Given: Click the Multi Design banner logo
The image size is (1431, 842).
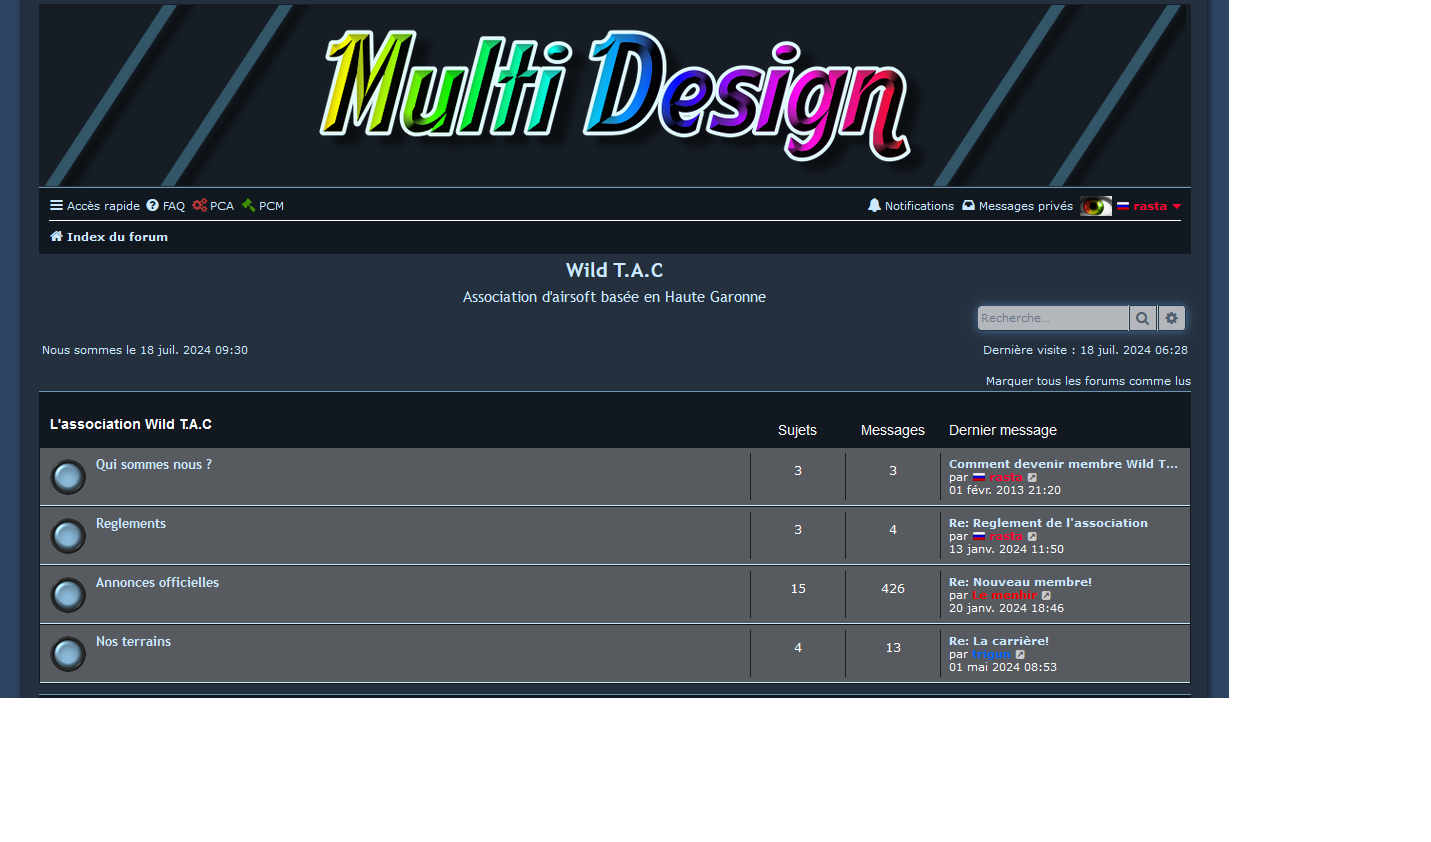Looking at the screenshot, I should coord(614,96).
